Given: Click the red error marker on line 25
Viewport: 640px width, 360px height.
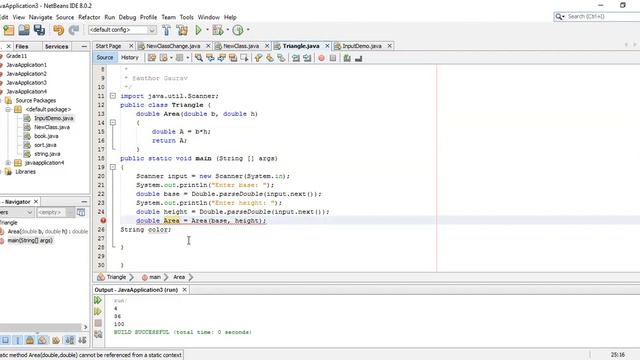Looking at the screenshot, I should pos(103,220).
